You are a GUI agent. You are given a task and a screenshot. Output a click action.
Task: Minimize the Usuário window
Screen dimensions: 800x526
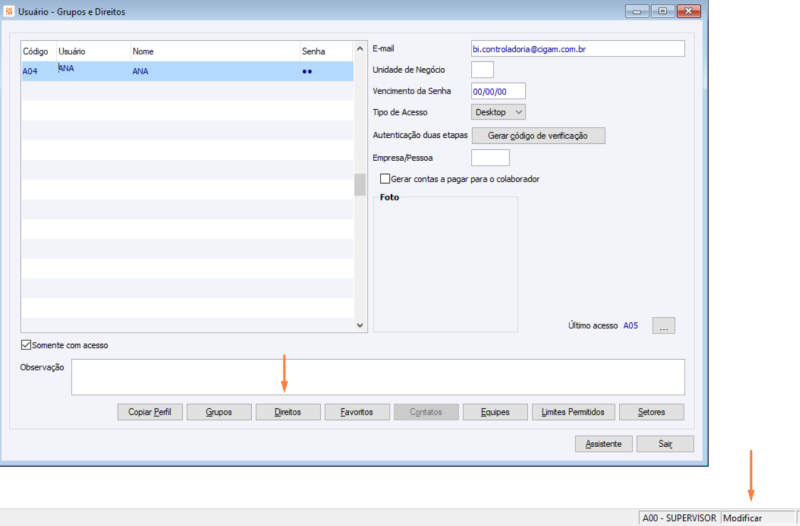pos(637,11)
